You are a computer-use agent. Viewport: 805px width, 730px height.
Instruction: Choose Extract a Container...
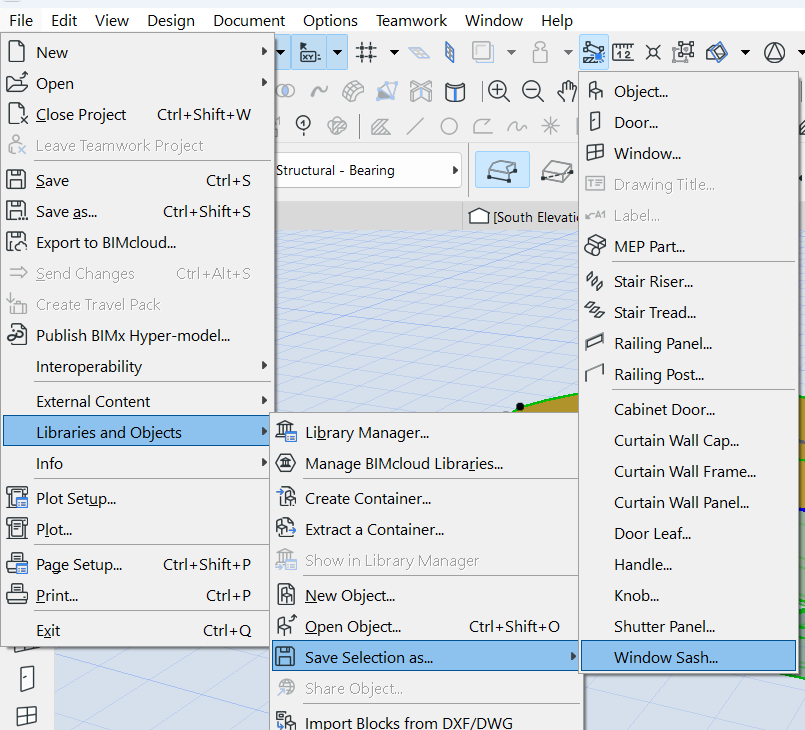click(425, 529)
